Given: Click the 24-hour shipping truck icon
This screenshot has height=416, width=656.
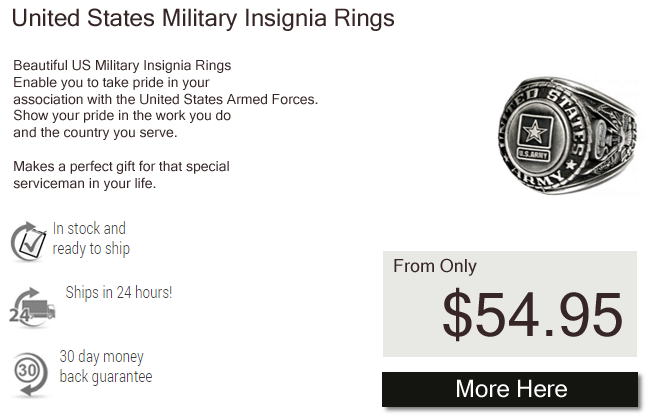Looking at the screenshot, I should 32,308.
